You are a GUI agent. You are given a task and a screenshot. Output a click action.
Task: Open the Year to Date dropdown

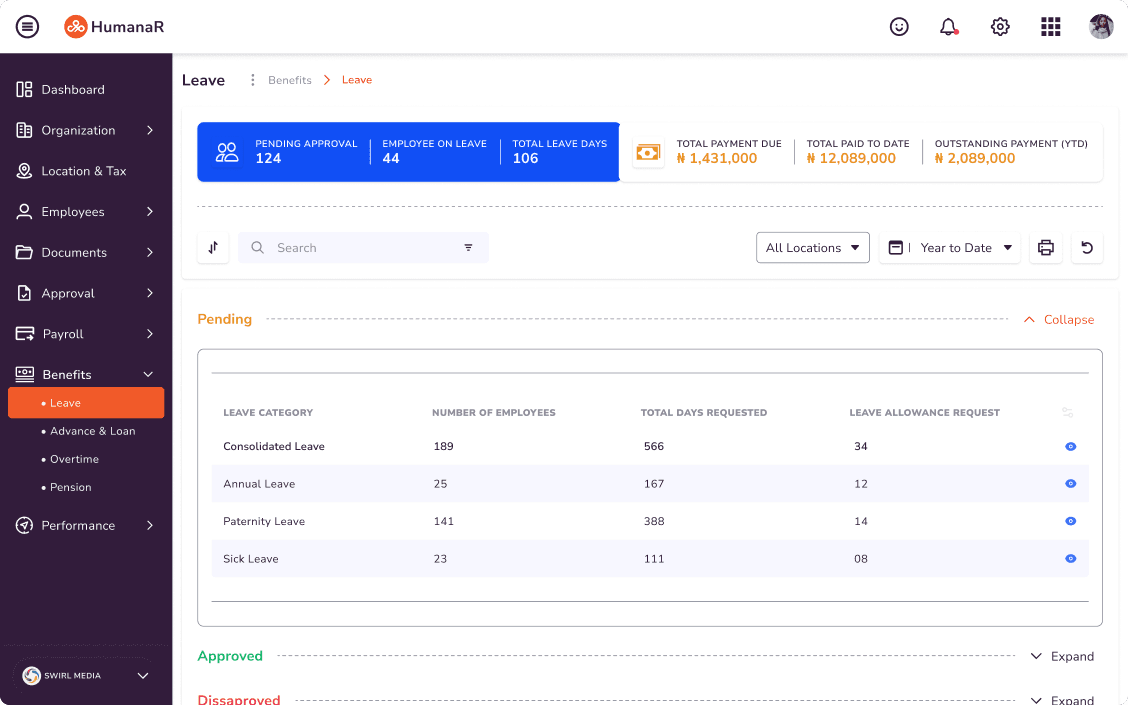(950, 247)
